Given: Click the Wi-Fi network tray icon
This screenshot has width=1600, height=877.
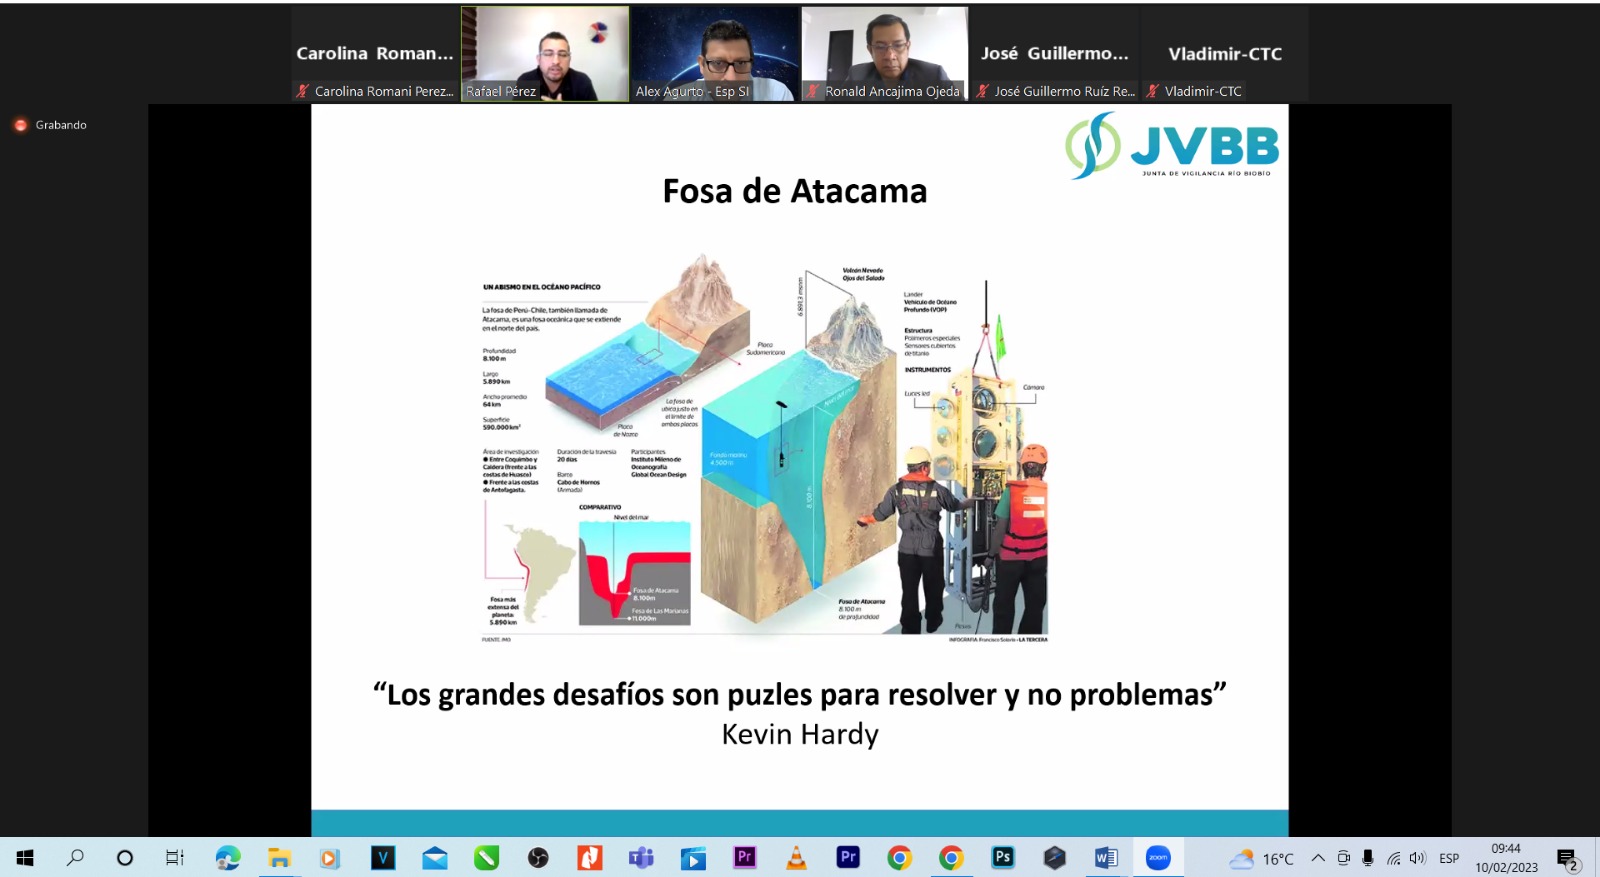Looking at the screenshot, I should click(x=1393, y=858).
